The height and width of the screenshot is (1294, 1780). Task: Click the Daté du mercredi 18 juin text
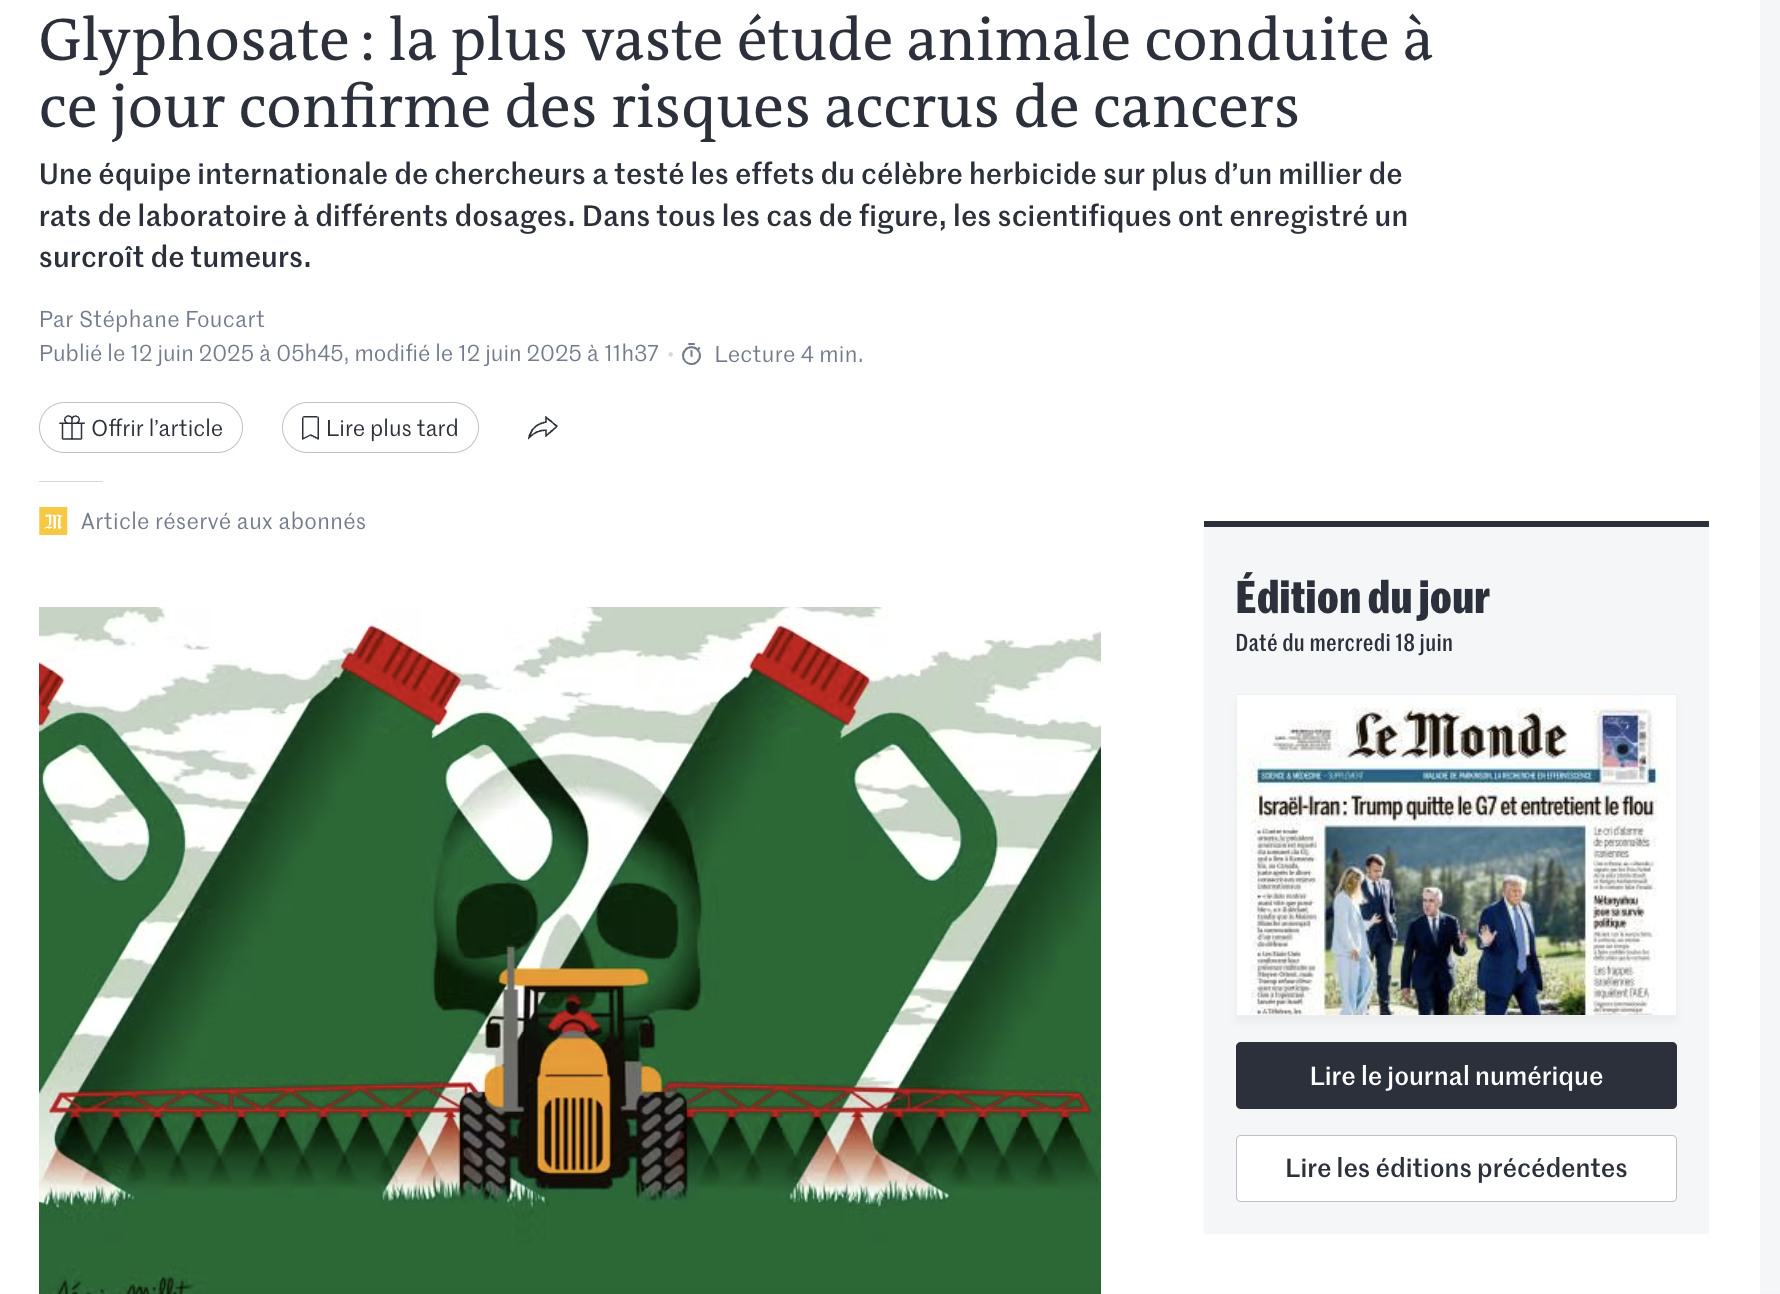(x=1344, y=643)
